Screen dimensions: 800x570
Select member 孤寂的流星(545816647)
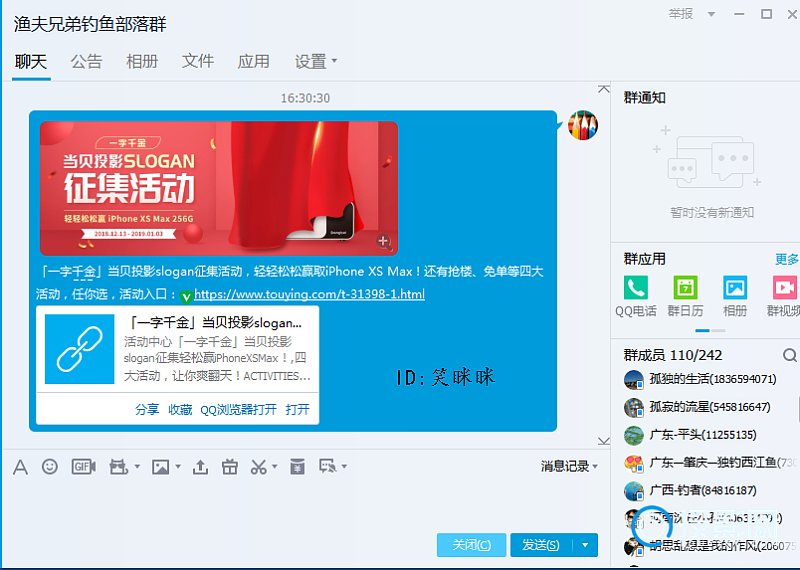tap(709, 407)
